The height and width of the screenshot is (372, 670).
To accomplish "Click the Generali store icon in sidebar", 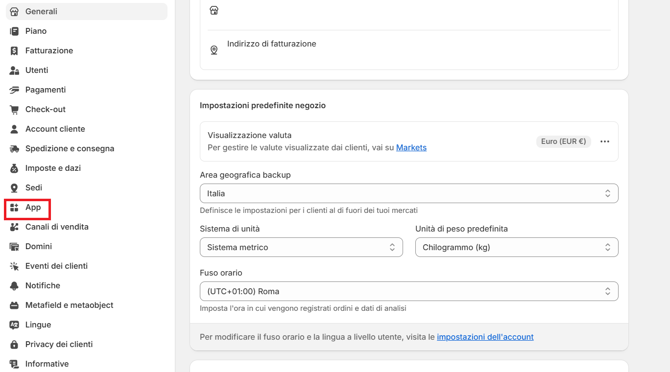I will (x=14, y=12).
